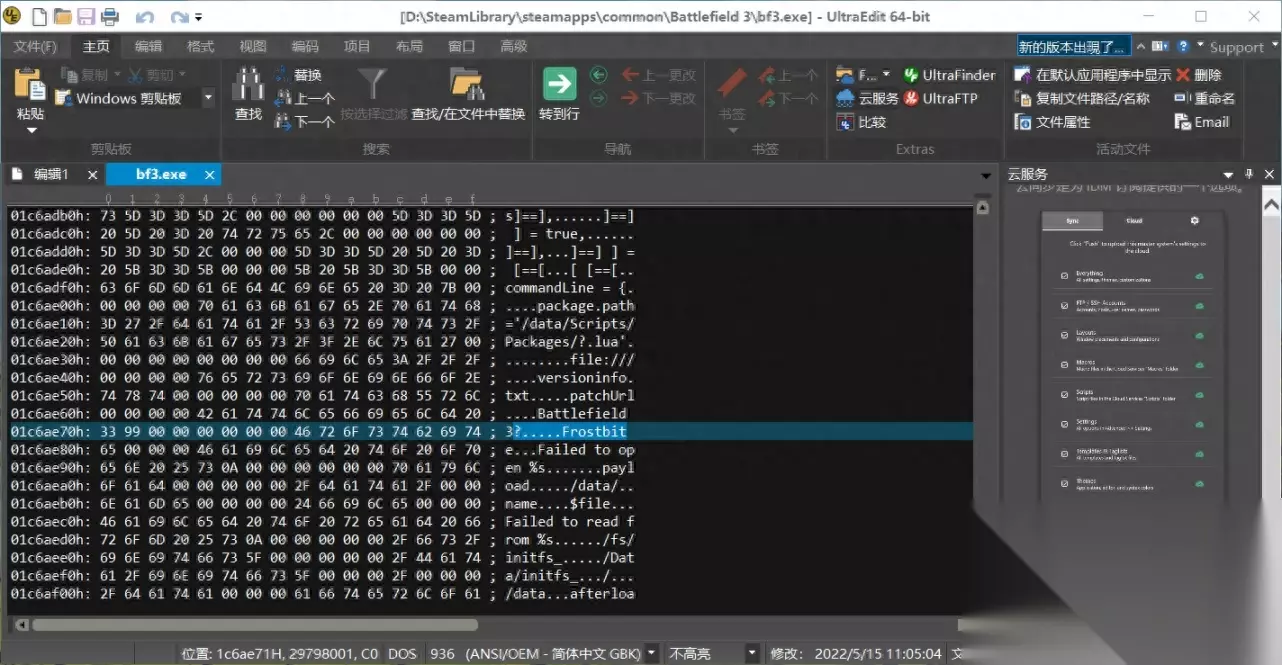Click the 粘贴 (Paste) clipboard icon

(x=30, y=86)
